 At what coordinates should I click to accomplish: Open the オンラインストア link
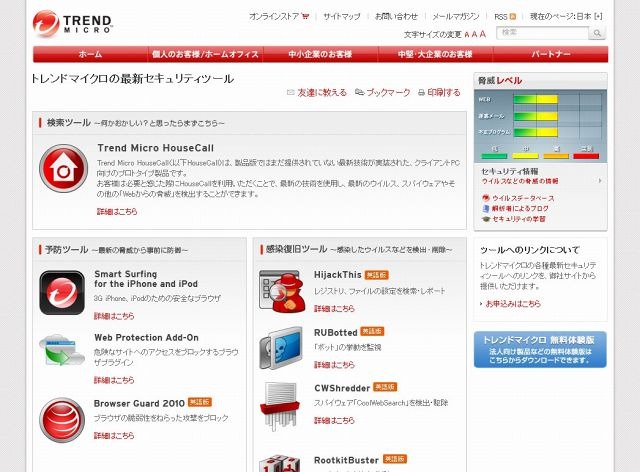coord(274,17)
